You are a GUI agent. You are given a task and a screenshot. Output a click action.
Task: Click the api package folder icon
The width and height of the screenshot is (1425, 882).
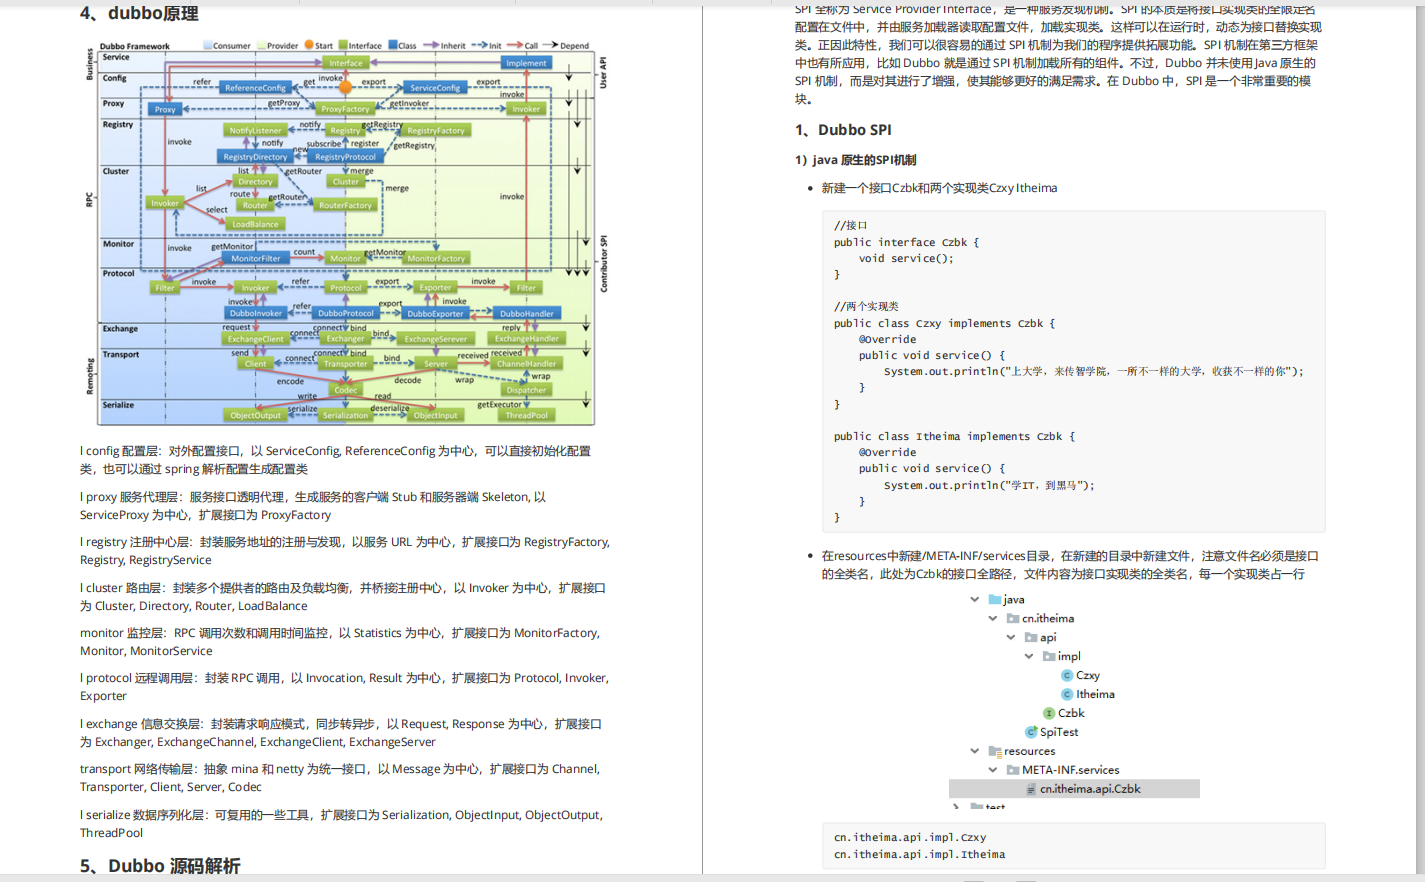[x=1031, y=638]
